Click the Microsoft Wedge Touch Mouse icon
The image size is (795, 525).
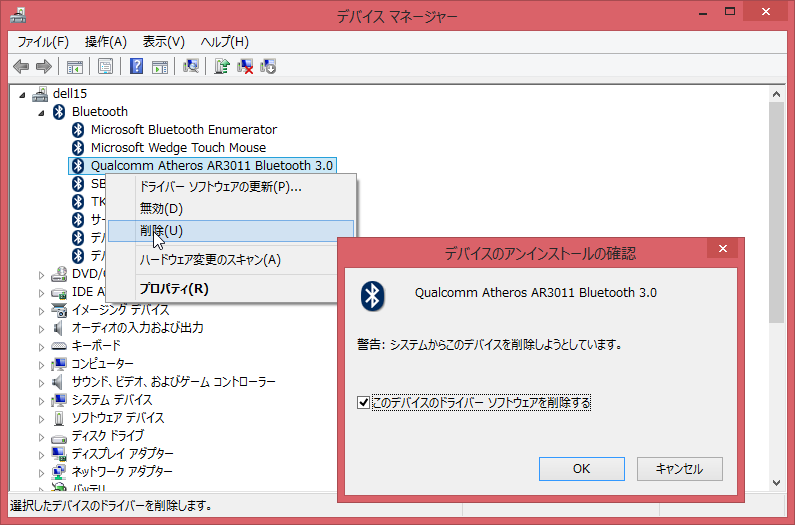78,148
